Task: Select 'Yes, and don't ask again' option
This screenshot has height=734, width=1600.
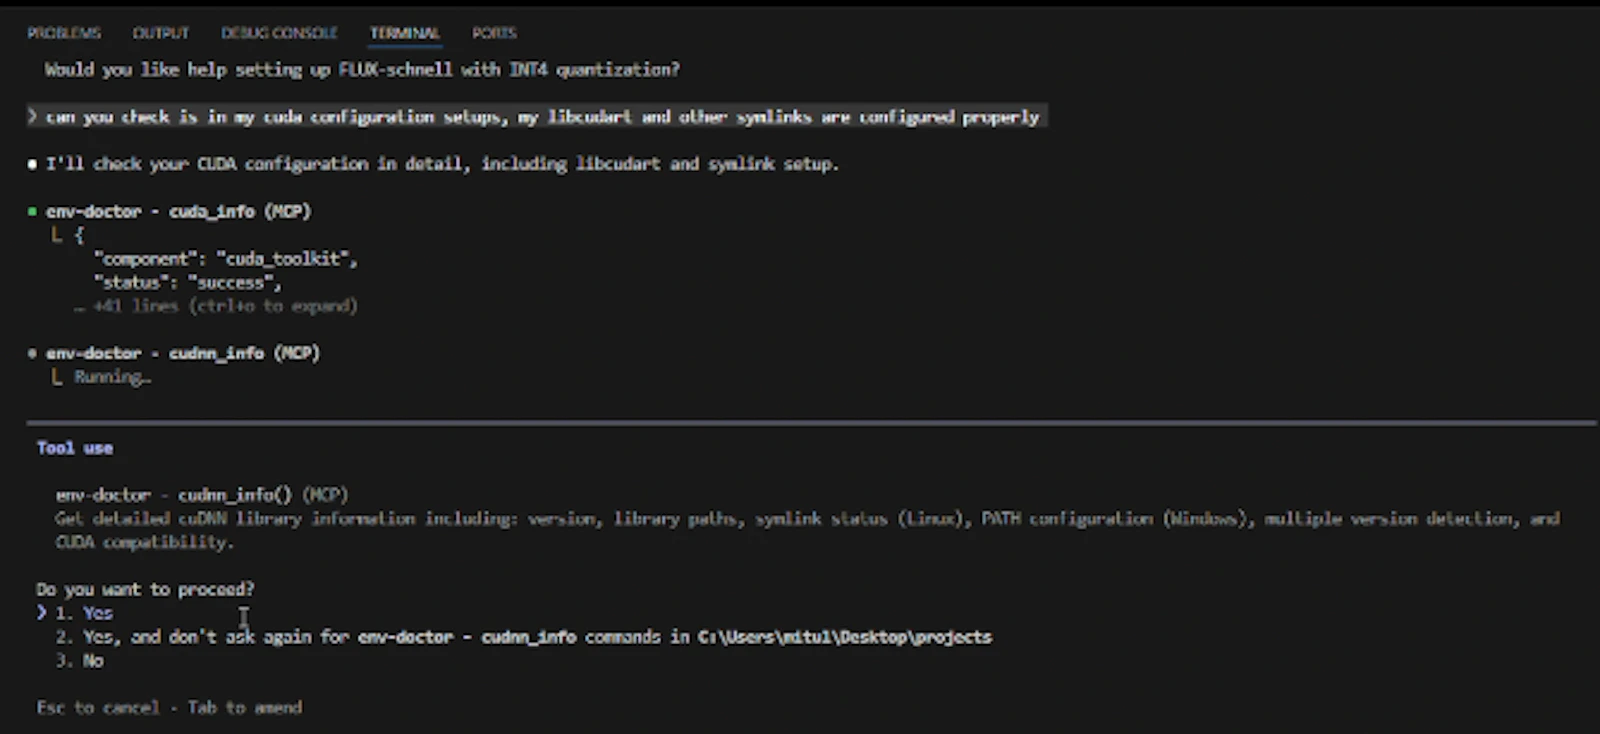Action: pyautogui.click(x=523, y=637)
